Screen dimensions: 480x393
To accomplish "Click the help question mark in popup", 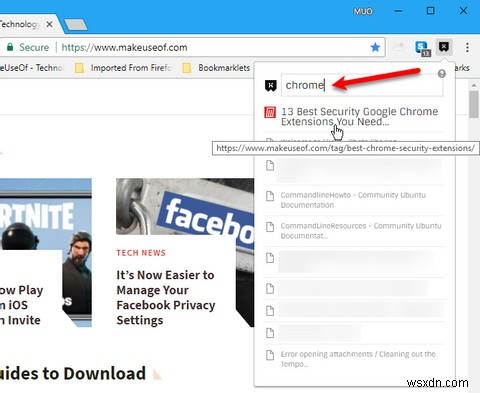I will pyautogui.click(x=442, y=74).
